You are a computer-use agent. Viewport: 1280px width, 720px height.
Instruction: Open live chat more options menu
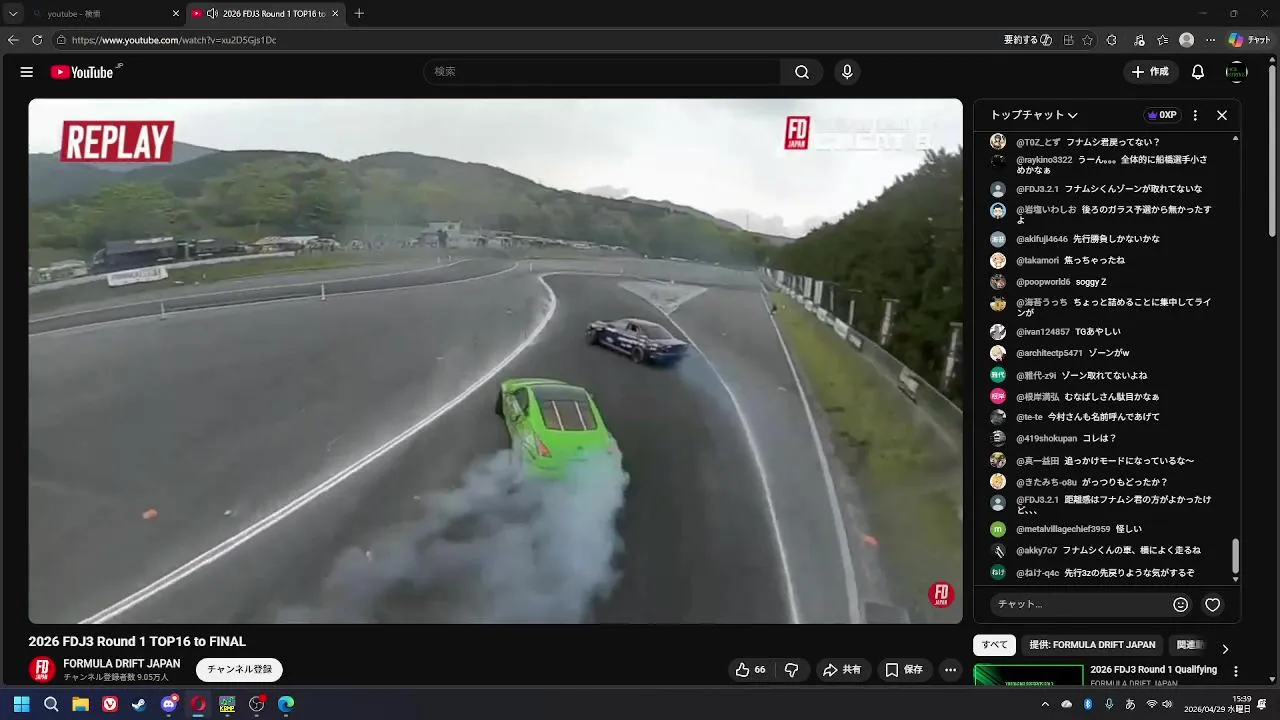(1195, 115)
